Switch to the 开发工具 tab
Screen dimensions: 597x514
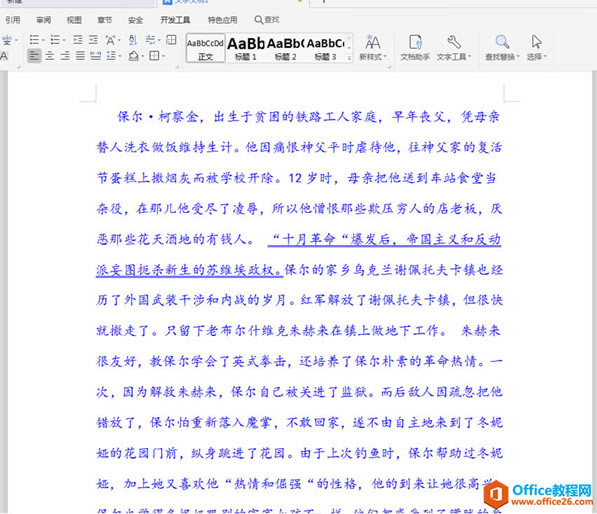175,20
